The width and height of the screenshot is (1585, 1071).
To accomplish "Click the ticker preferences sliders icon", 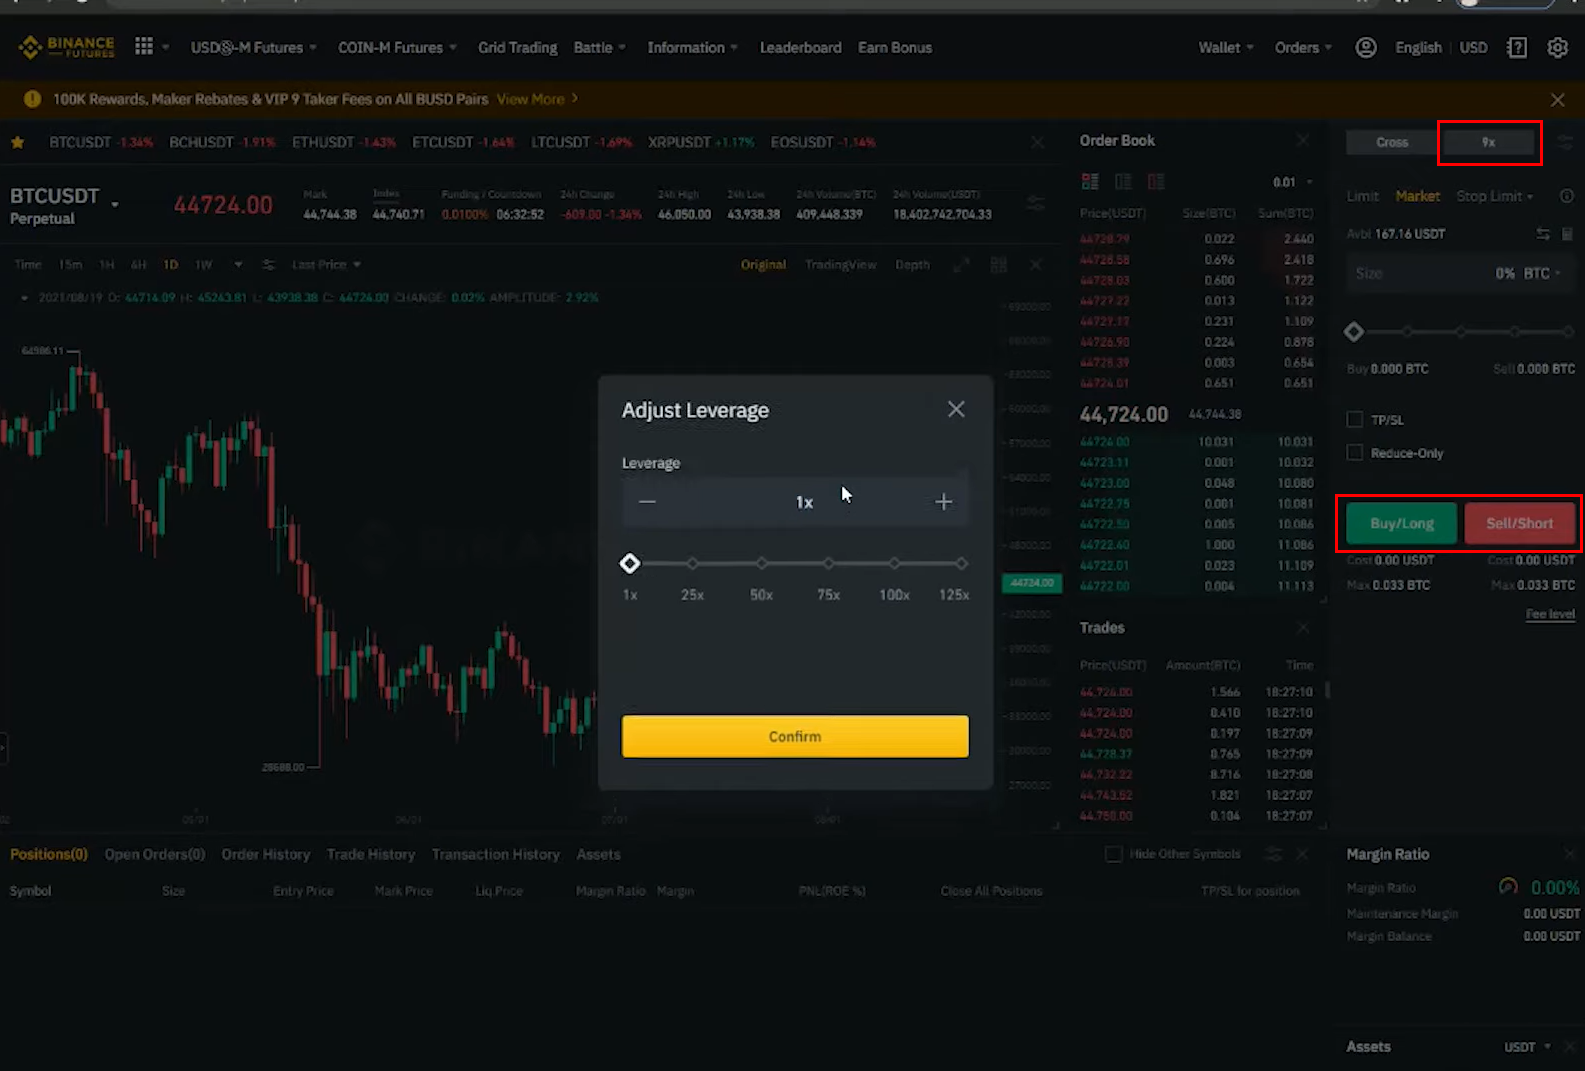I will (x=1036, y=204).
